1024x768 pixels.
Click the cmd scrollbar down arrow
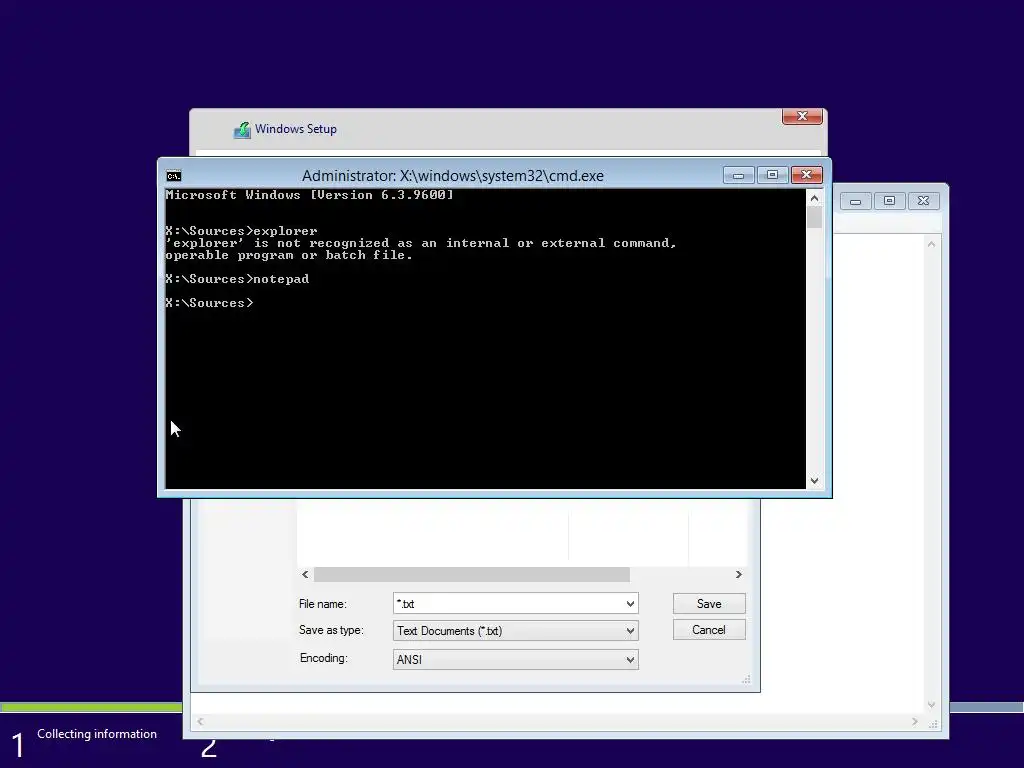[x=814, y=481]
